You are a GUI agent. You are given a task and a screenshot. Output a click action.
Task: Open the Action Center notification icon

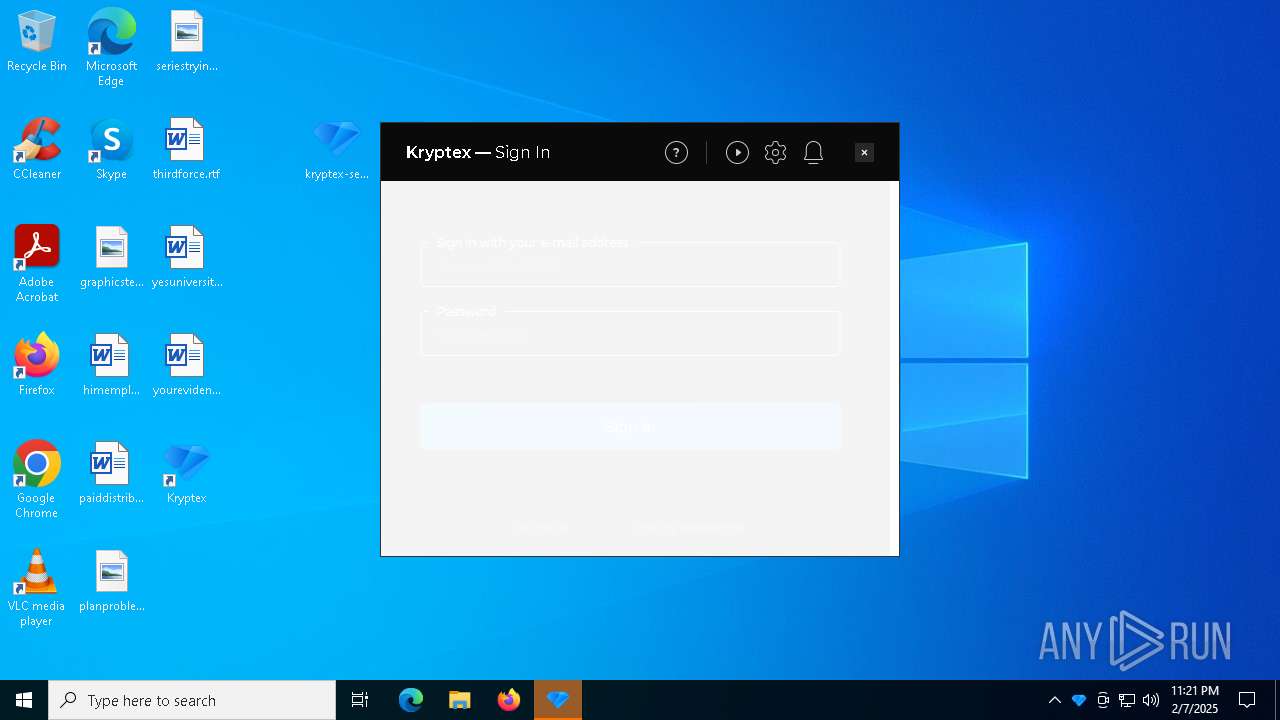point(1247,700)
